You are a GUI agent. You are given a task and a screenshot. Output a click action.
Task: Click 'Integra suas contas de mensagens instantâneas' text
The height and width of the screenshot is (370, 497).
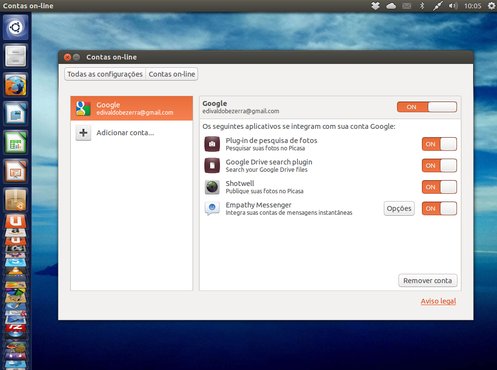click(x=289, y=213)
